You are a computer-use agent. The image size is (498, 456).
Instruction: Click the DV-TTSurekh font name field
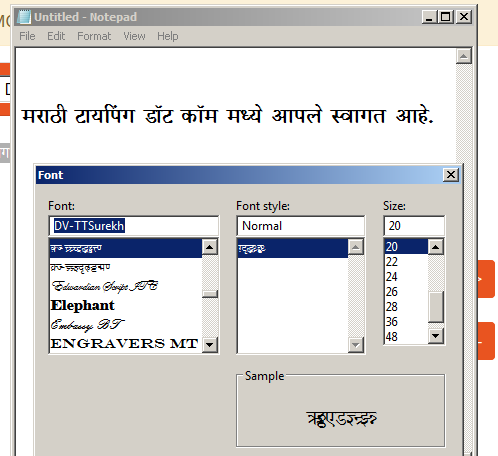click(x=134, y=226)
